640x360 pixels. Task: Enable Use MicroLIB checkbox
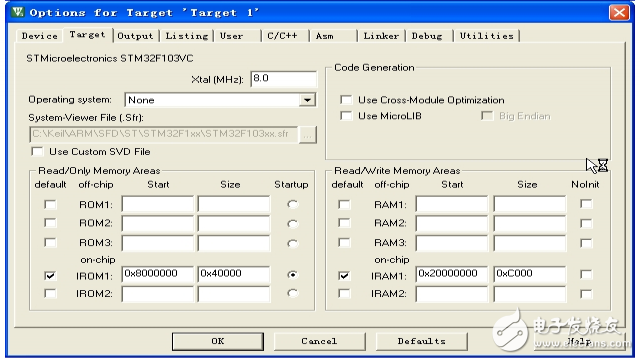(x=346, y=116)
